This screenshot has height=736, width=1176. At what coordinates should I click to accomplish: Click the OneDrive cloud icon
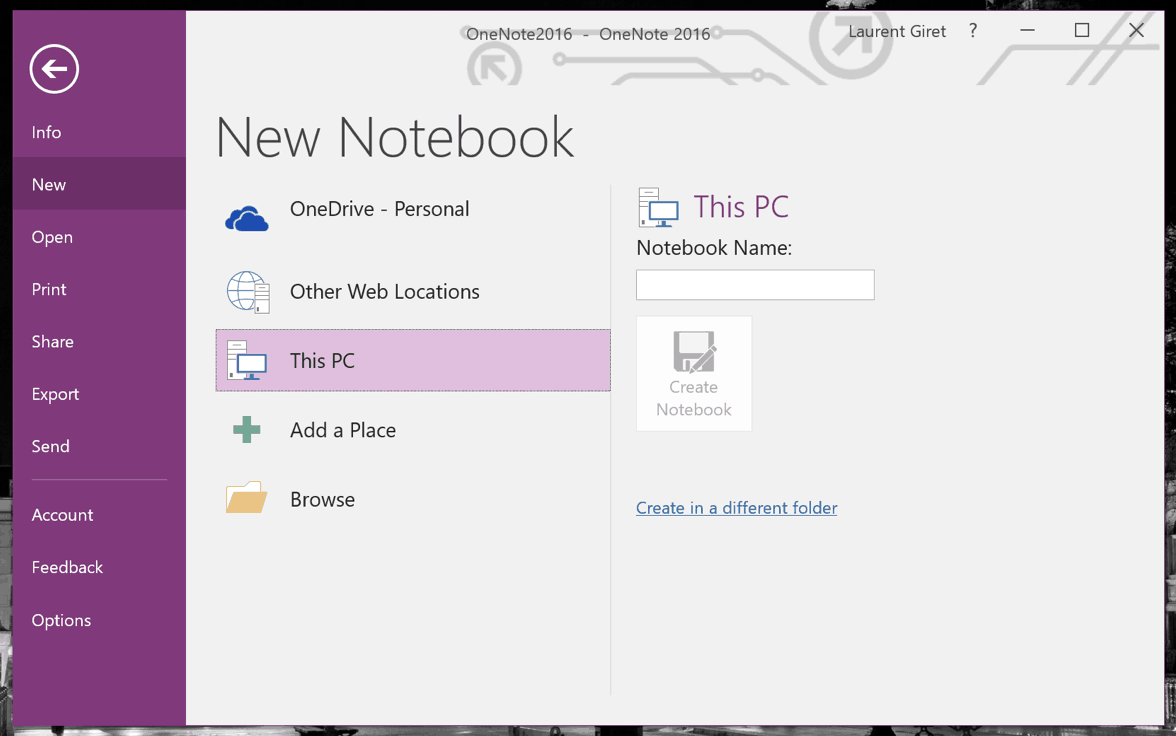pyautogui.click(x=247, y=218)
